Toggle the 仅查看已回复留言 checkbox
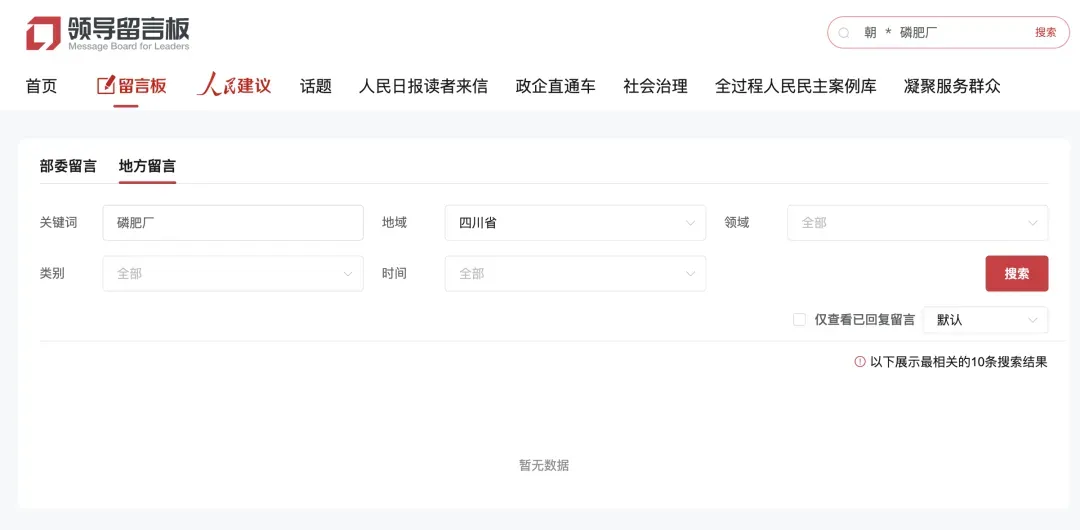Screen dimensions: 1080x530 [799, 320]
